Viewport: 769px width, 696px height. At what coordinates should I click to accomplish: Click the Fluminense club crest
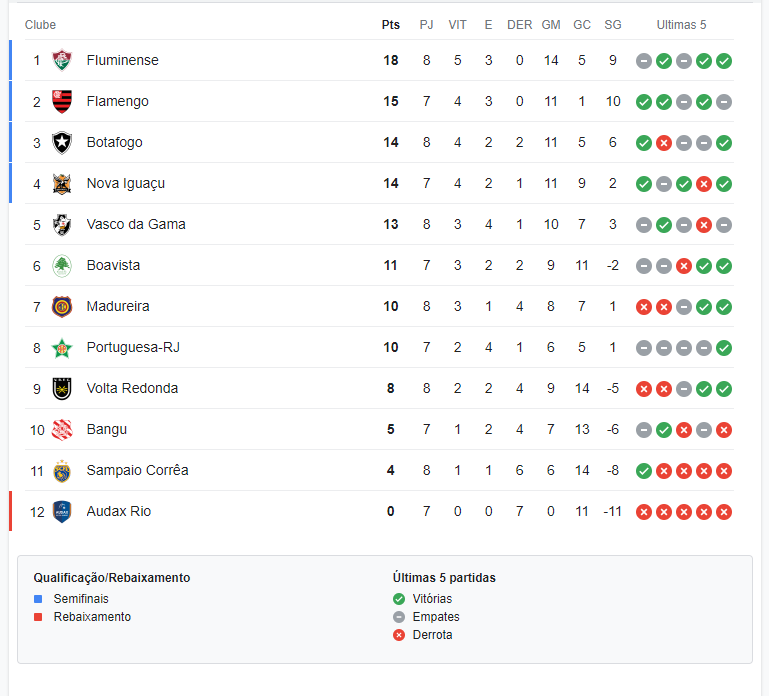(62, 60)
